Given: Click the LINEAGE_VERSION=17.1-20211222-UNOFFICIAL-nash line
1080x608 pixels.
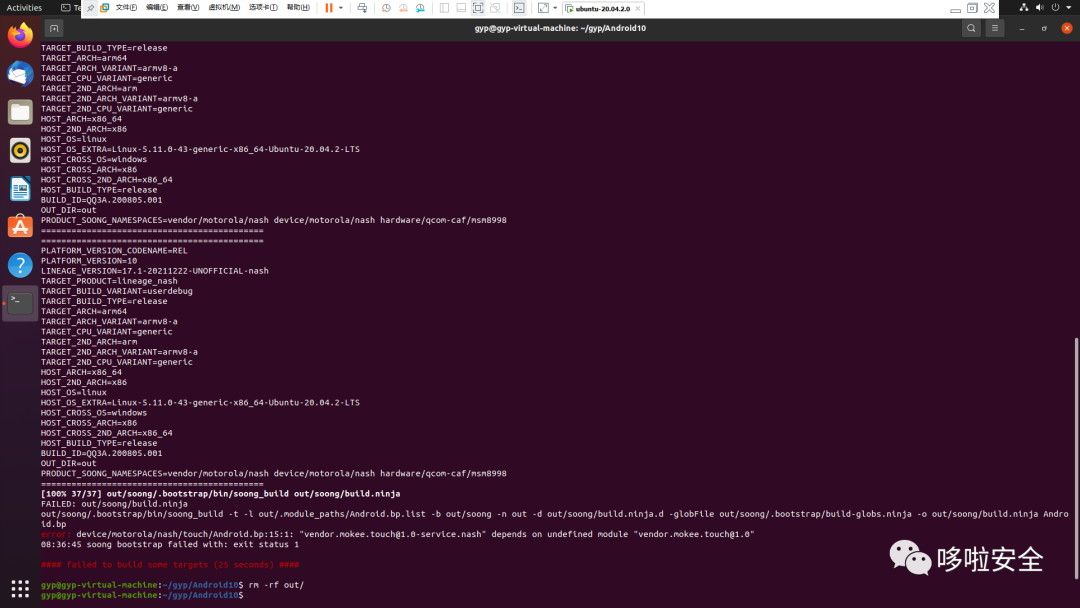Looking at the screenshot, I should [154, 271].
